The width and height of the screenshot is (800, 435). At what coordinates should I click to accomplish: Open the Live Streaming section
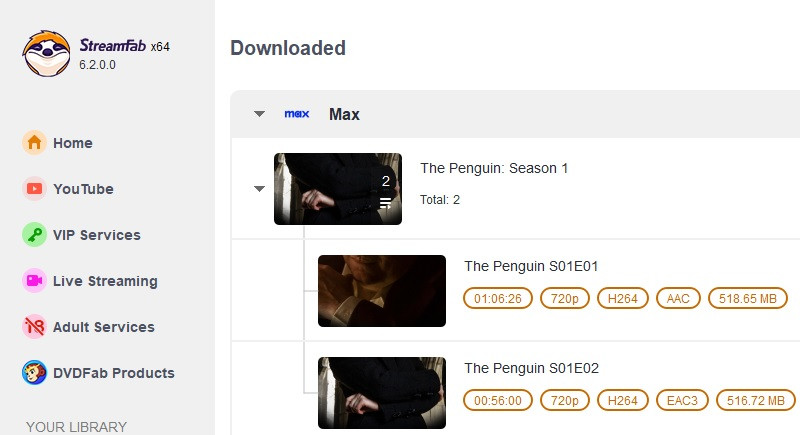[x=105, y=281]
